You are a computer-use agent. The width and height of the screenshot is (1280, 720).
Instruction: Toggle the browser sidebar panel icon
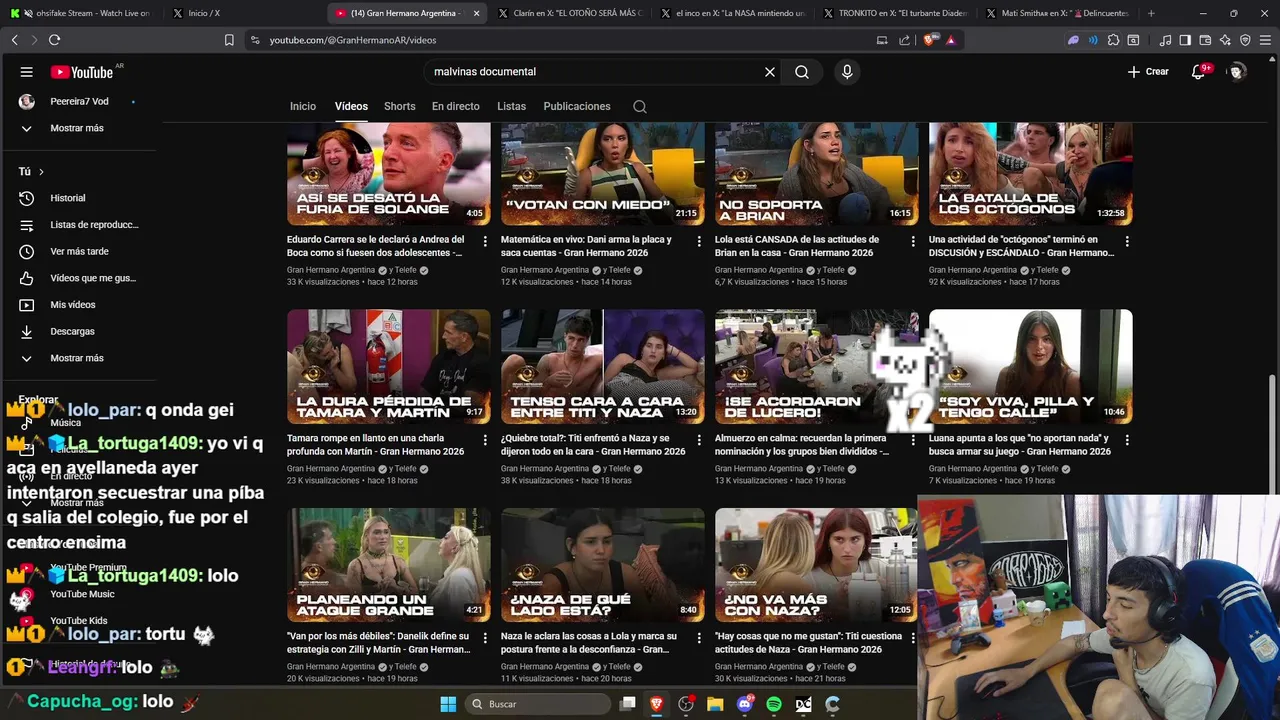coord(1185,40)
